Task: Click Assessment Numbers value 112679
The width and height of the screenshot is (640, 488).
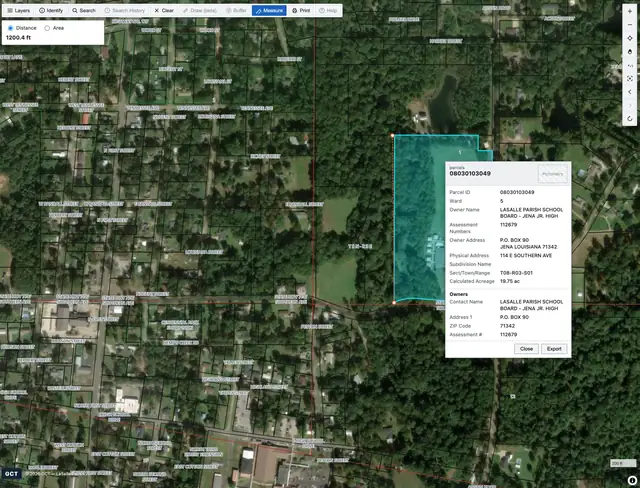Action: [508, 225]
